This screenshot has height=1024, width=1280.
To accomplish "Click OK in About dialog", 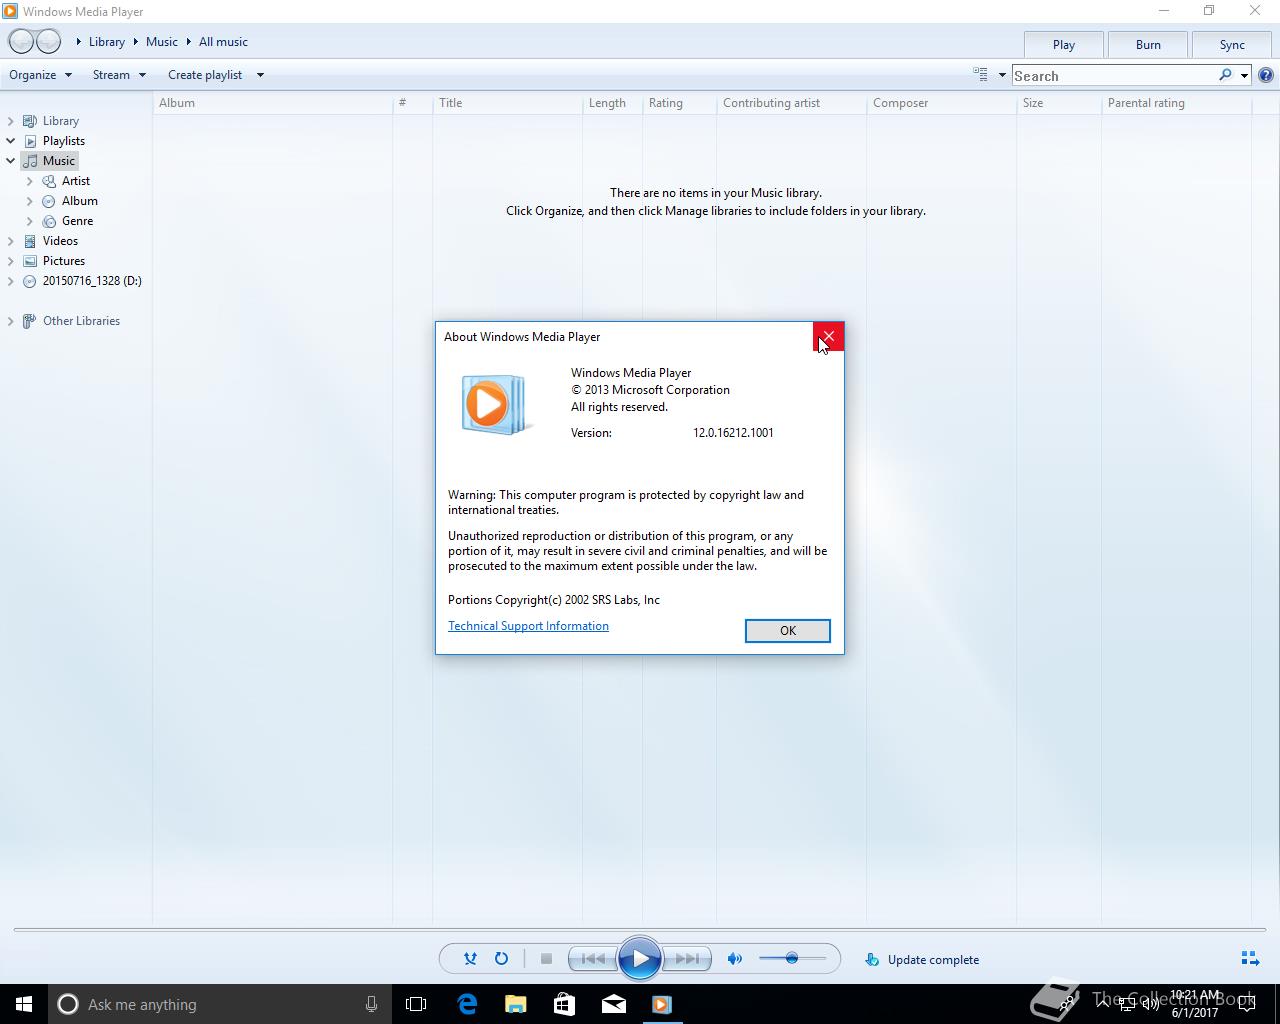I will click(x=788, y=631).
